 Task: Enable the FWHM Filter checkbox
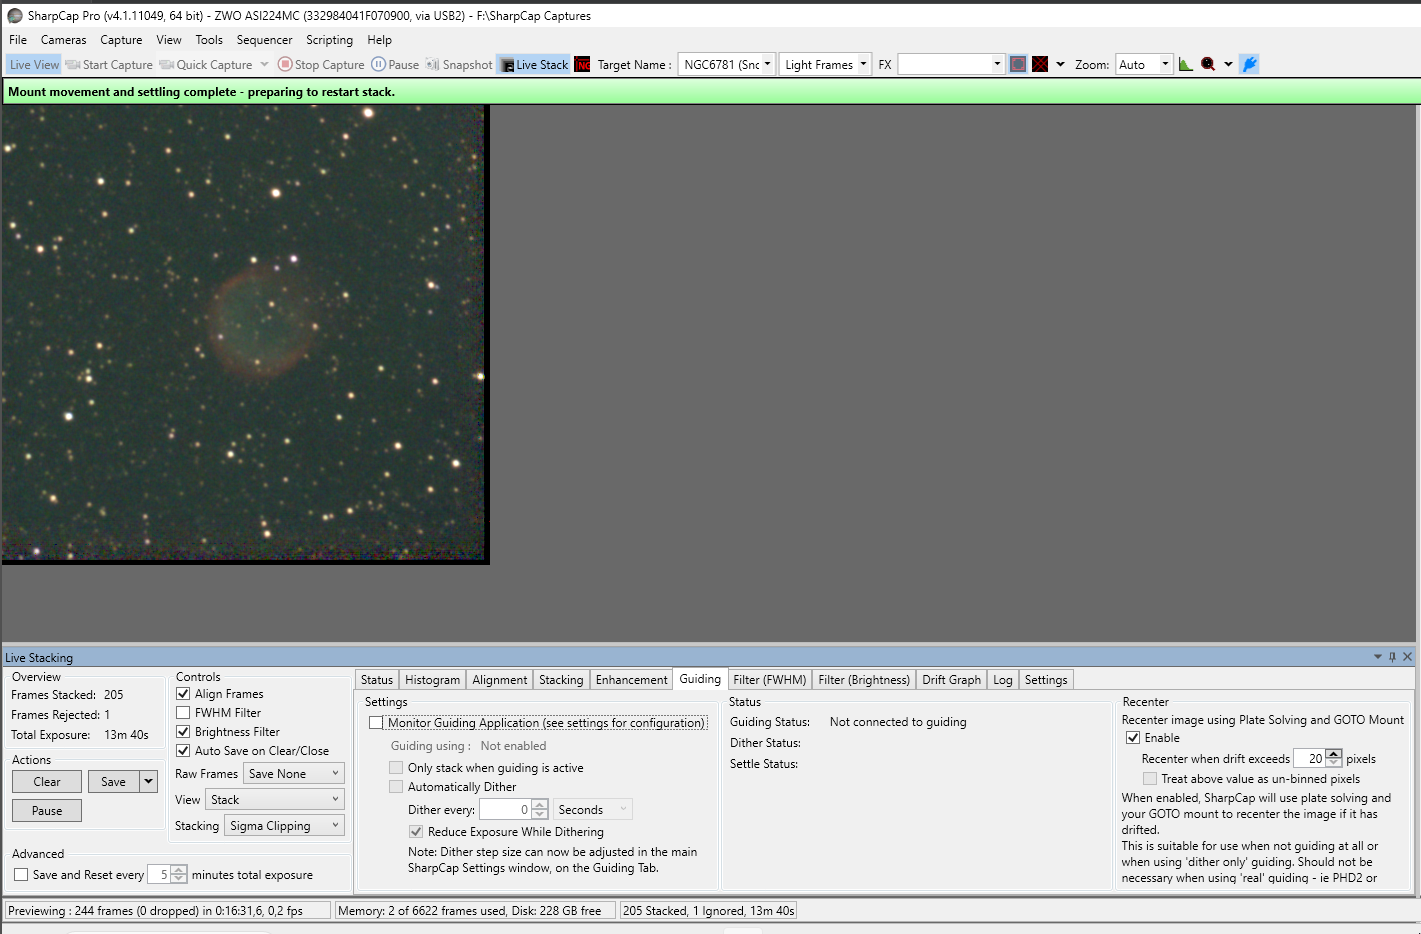pyautogui.click(x=183, y=712)
